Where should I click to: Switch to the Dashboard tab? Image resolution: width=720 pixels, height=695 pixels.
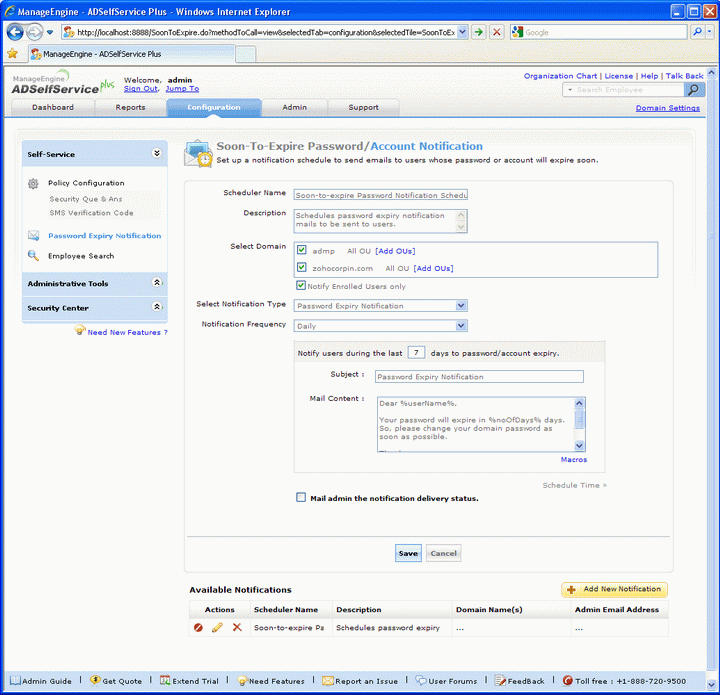click(x=52, y=107)
